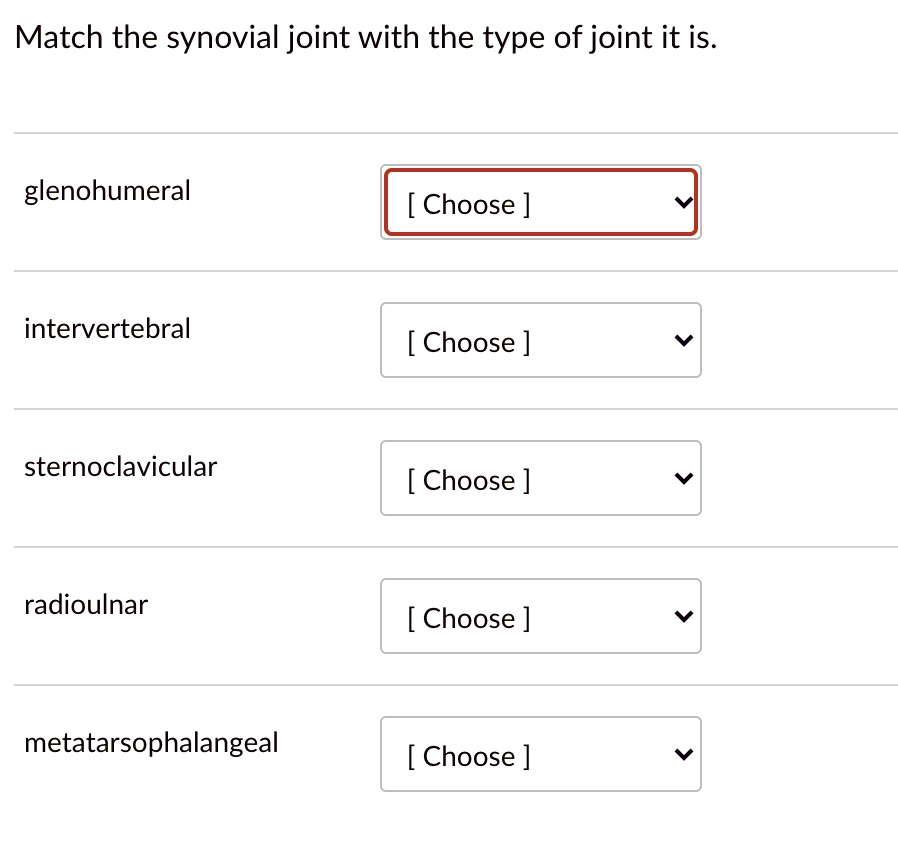This screenshot has width=898, height=848.
Task: Click the chevron on the glenohumeral dropdown
Action: coord(683,202)
